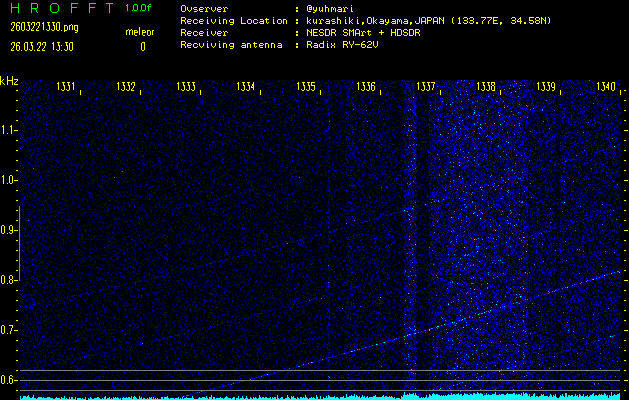Viewport: 629px width, 400px height.
Task: Select the 1333 time tick label
Action: (186, 88)
